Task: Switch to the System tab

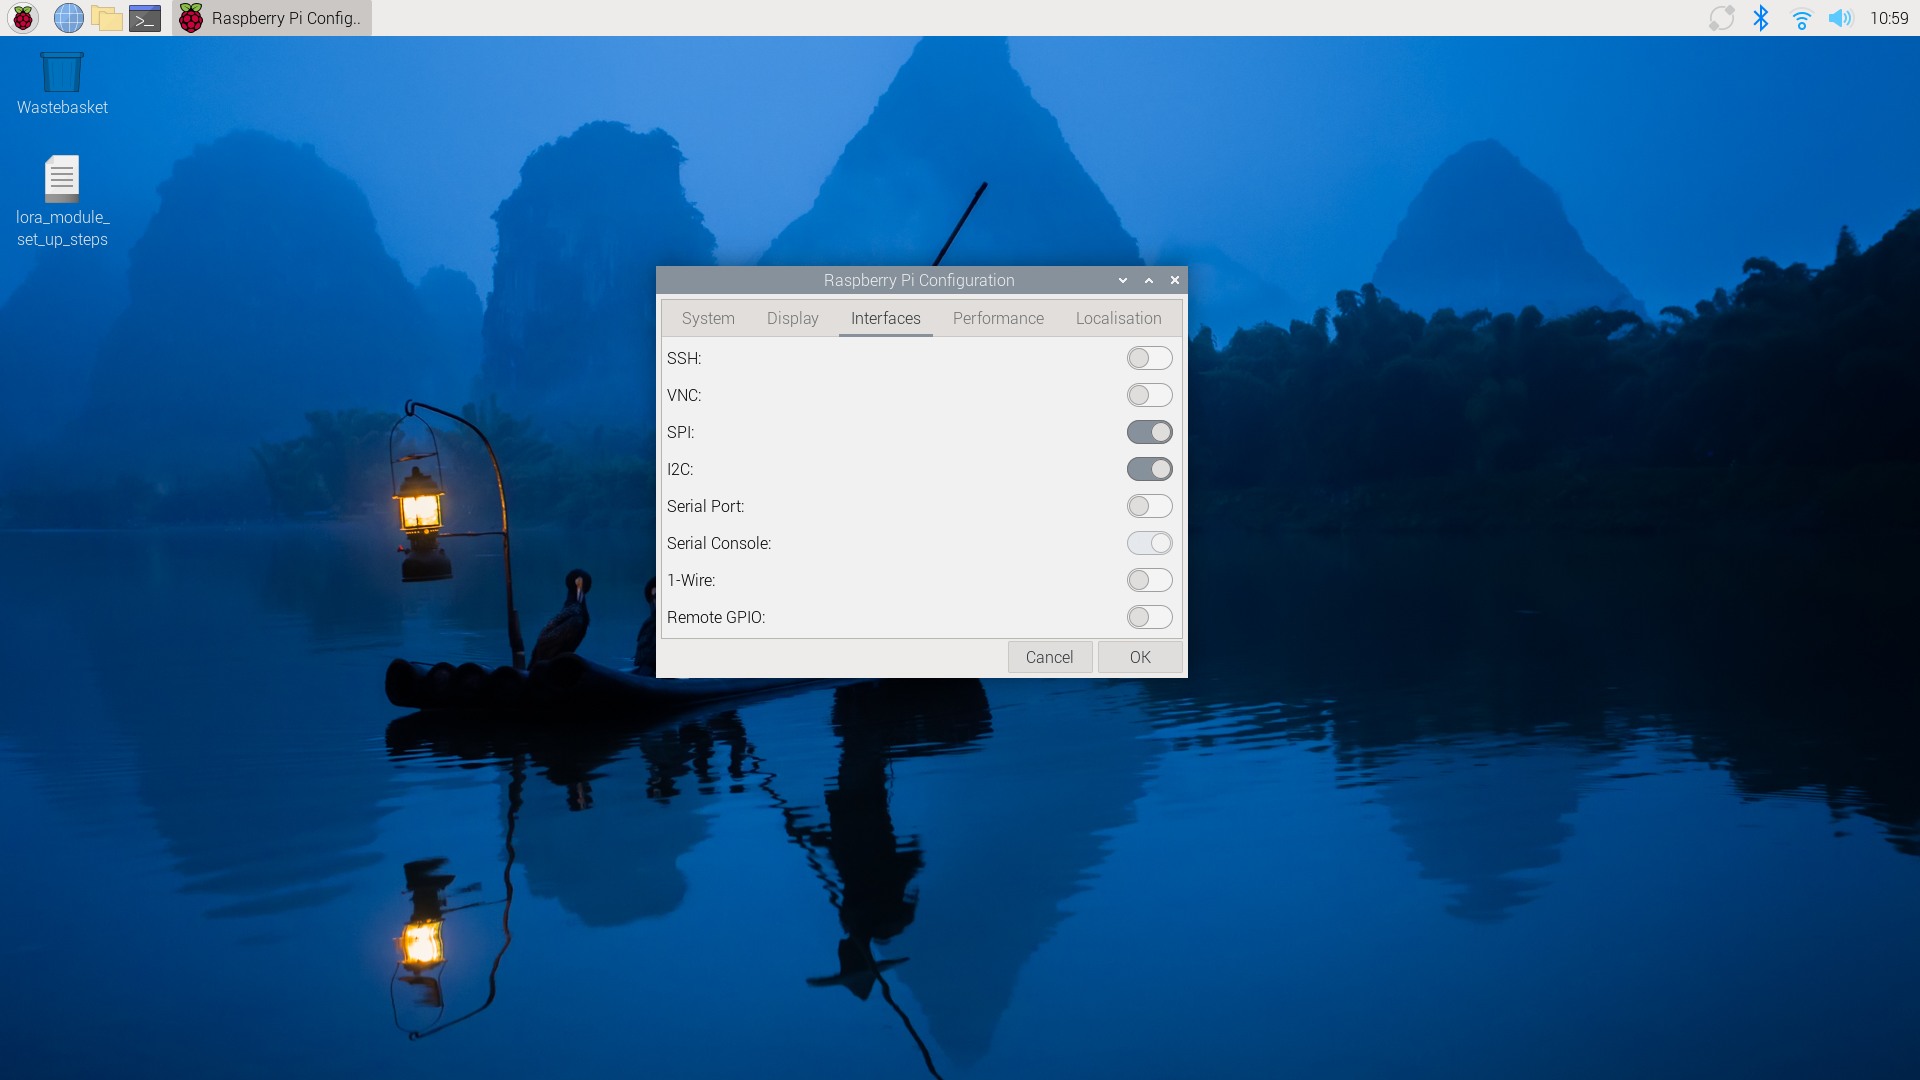Action: 708,318
